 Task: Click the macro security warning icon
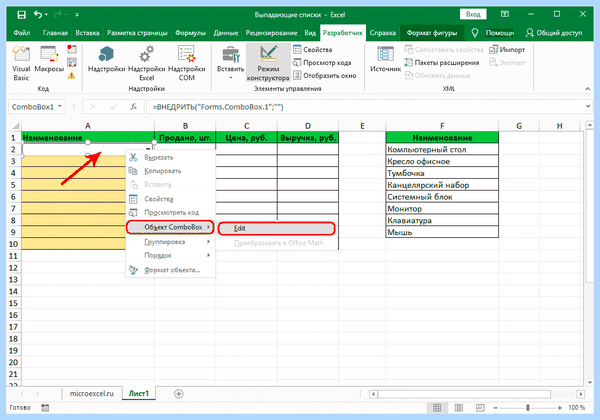(72, 75)
